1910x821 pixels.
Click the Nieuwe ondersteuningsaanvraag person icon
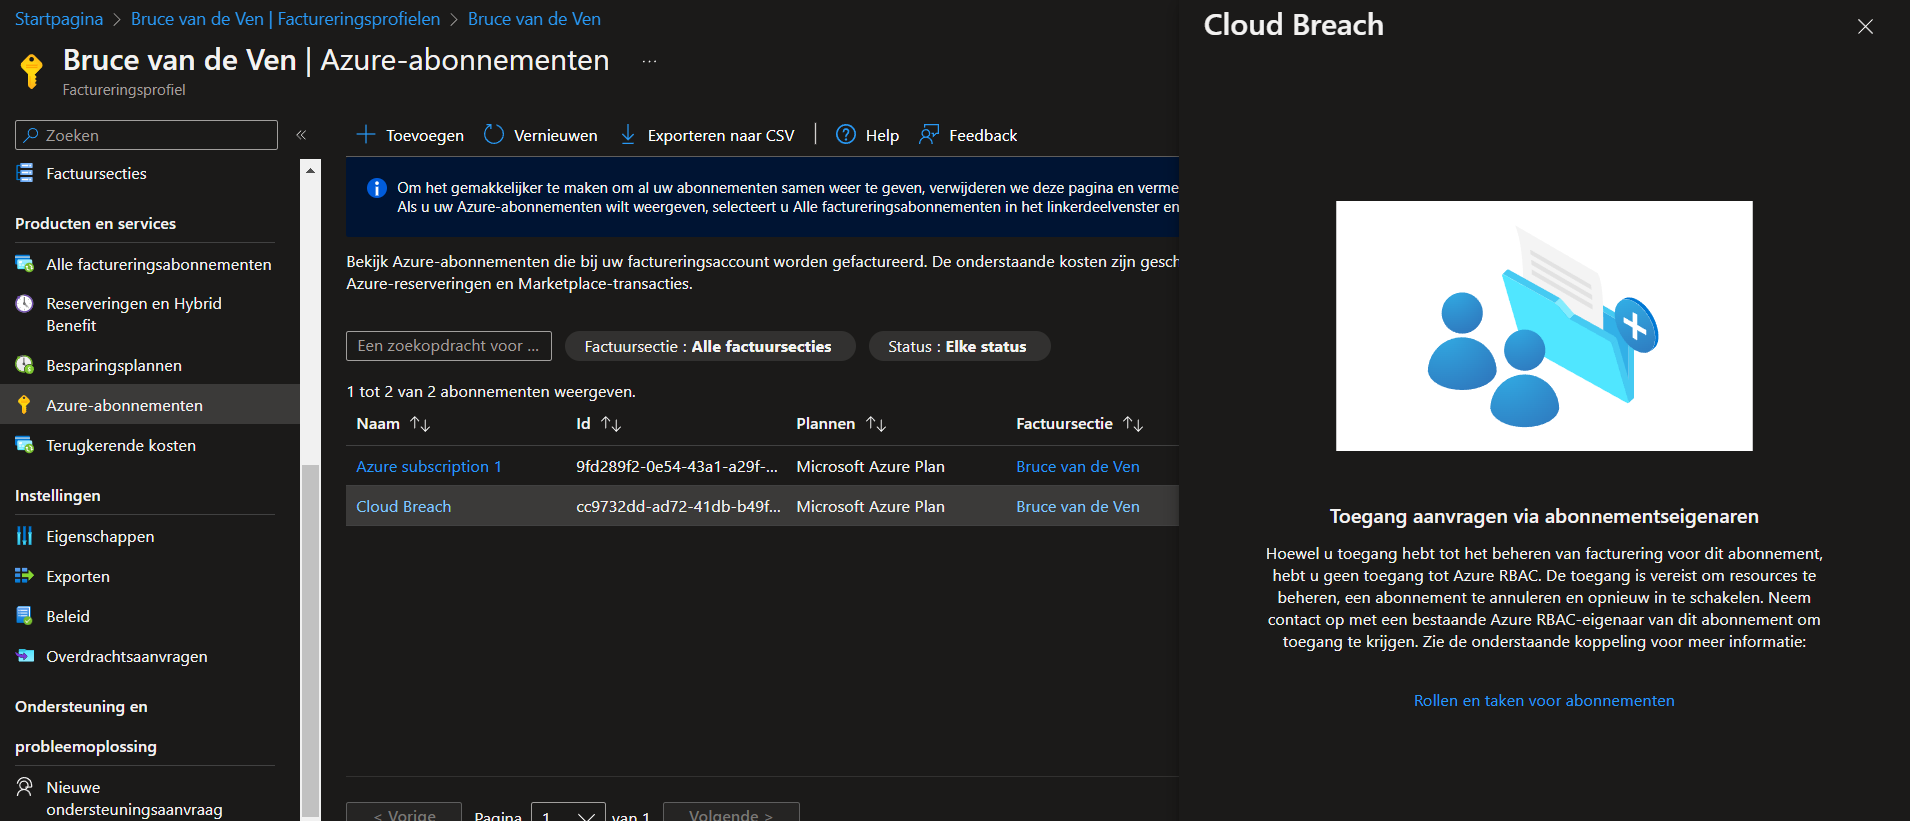[25, 787]
